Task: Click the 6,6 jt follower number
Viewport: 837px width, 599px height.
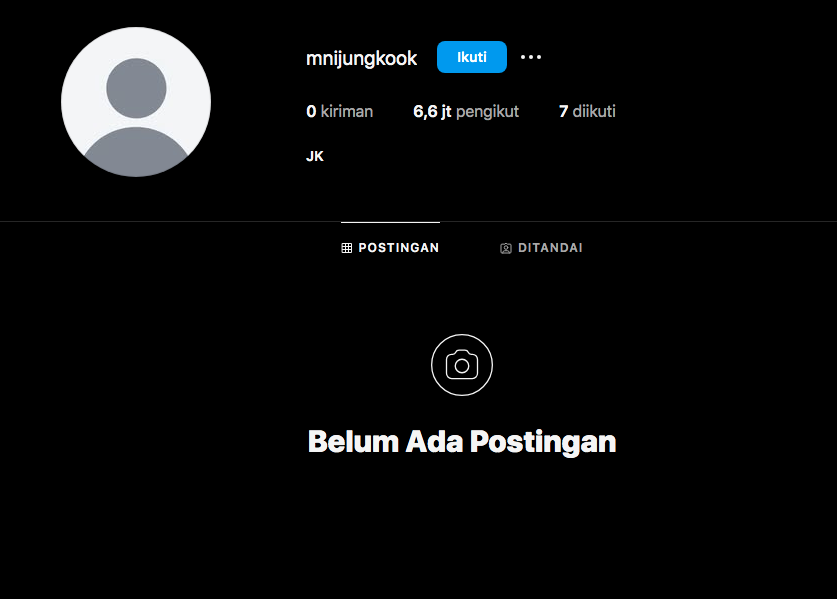Action: click(x=432, y=111)
